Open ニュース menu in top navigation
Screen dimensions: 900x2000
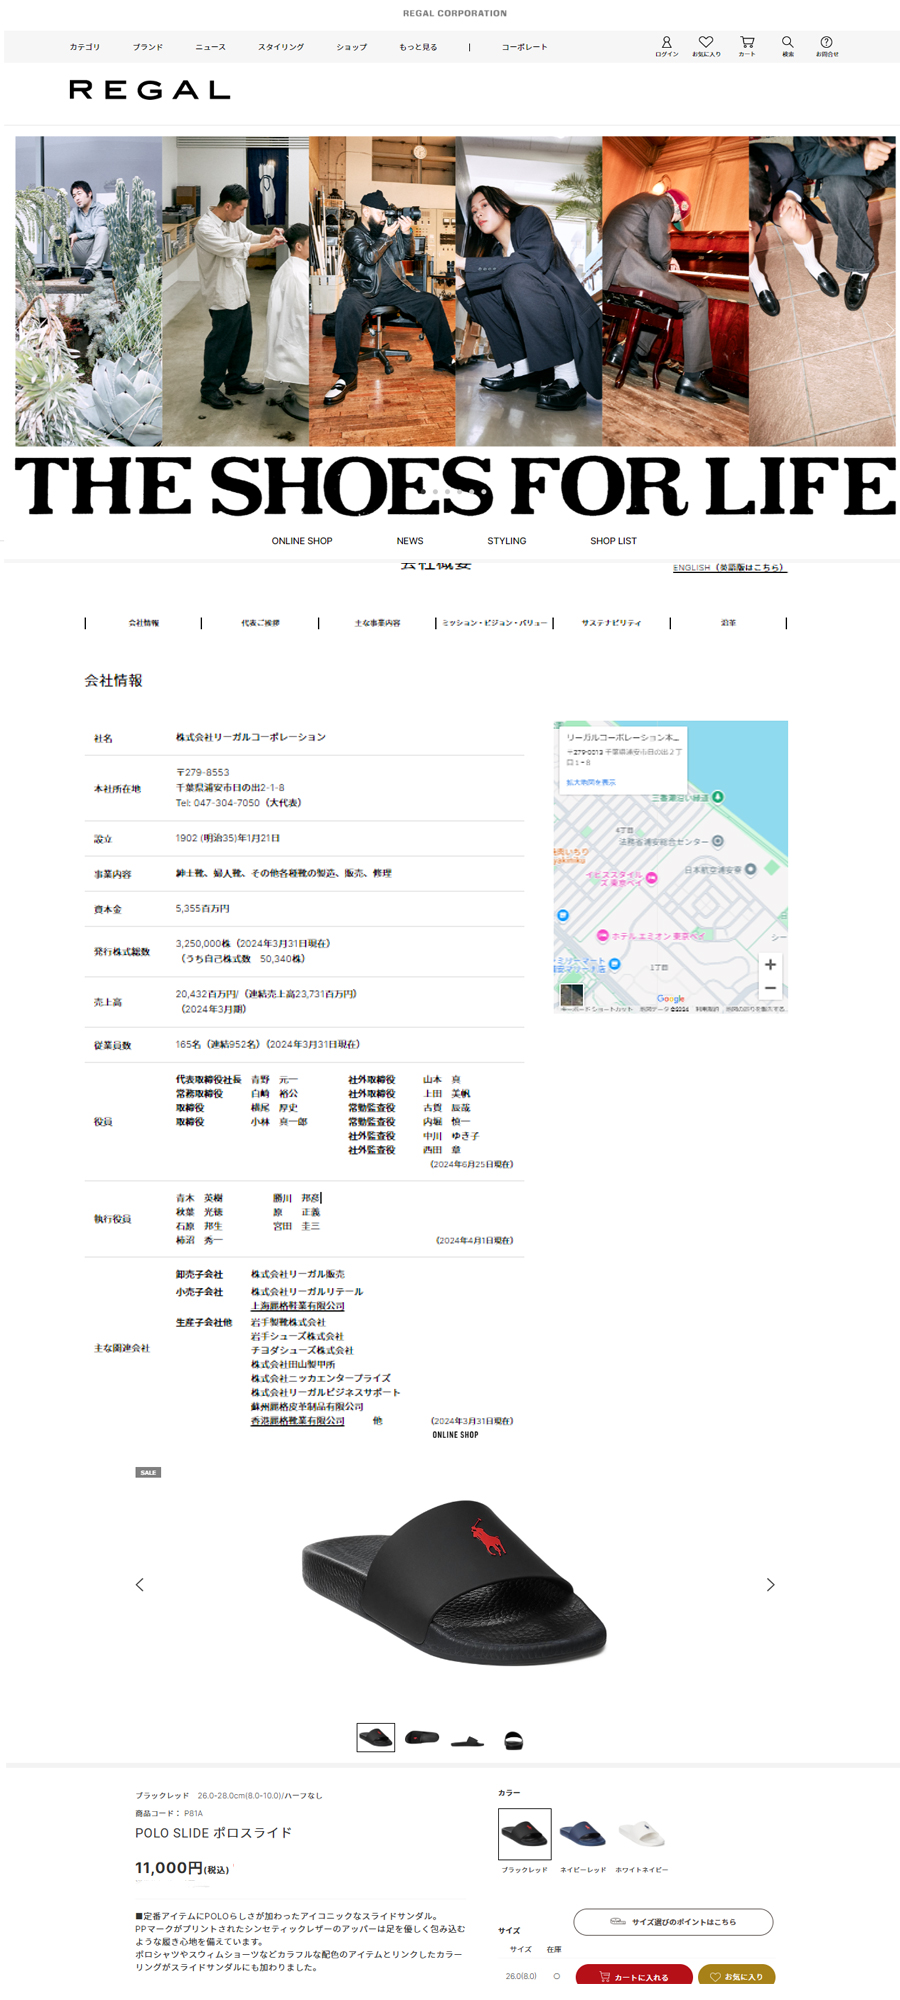point(211,47)
